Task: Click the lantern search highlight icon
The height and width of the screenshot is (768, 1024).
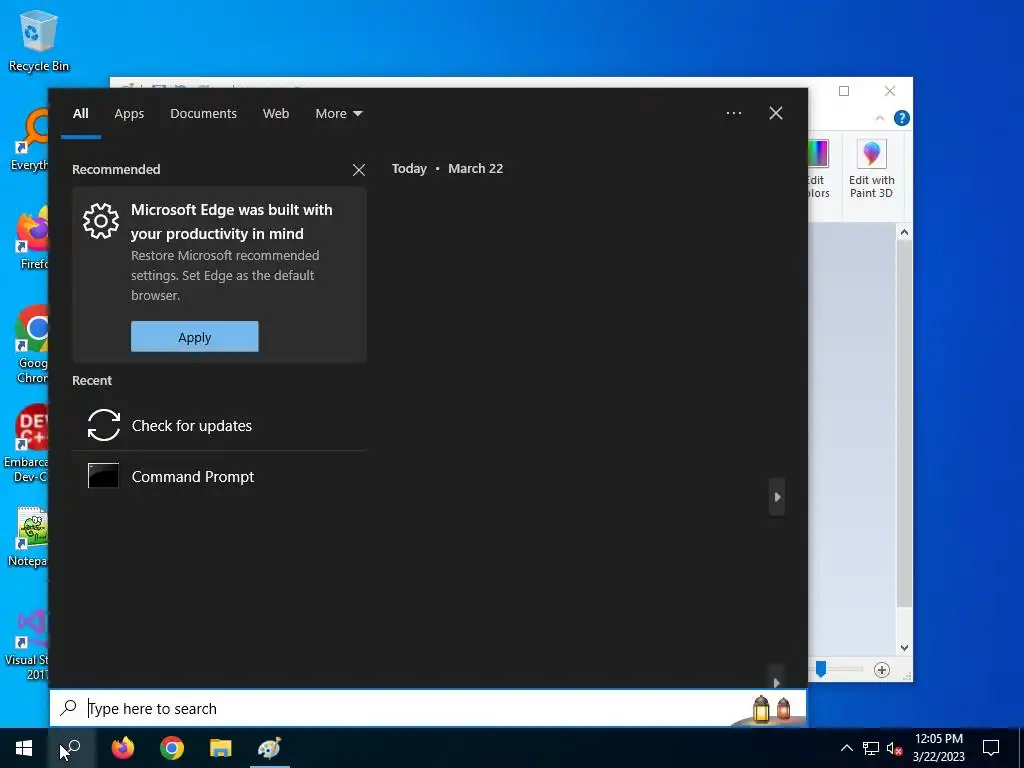Action: [771, 708]
